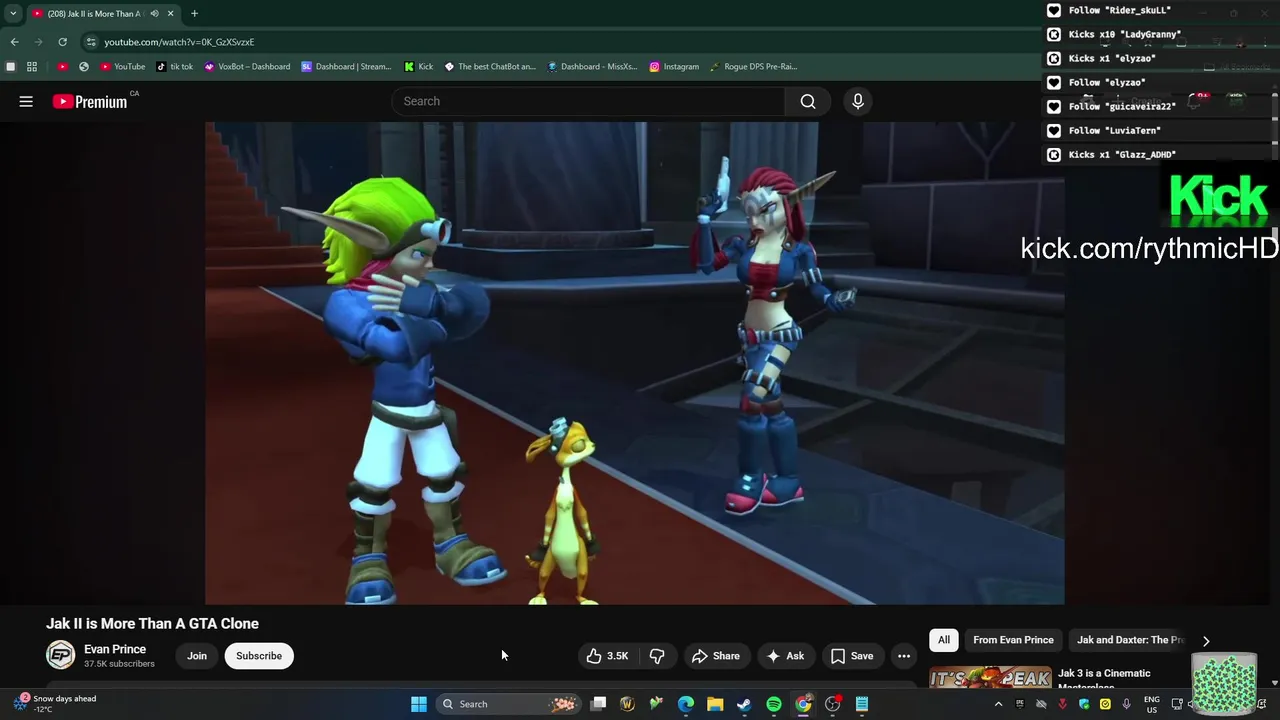Click the microphone icon in system tray
Screen dimensions: 1280x720
(x=1126, y=704)
